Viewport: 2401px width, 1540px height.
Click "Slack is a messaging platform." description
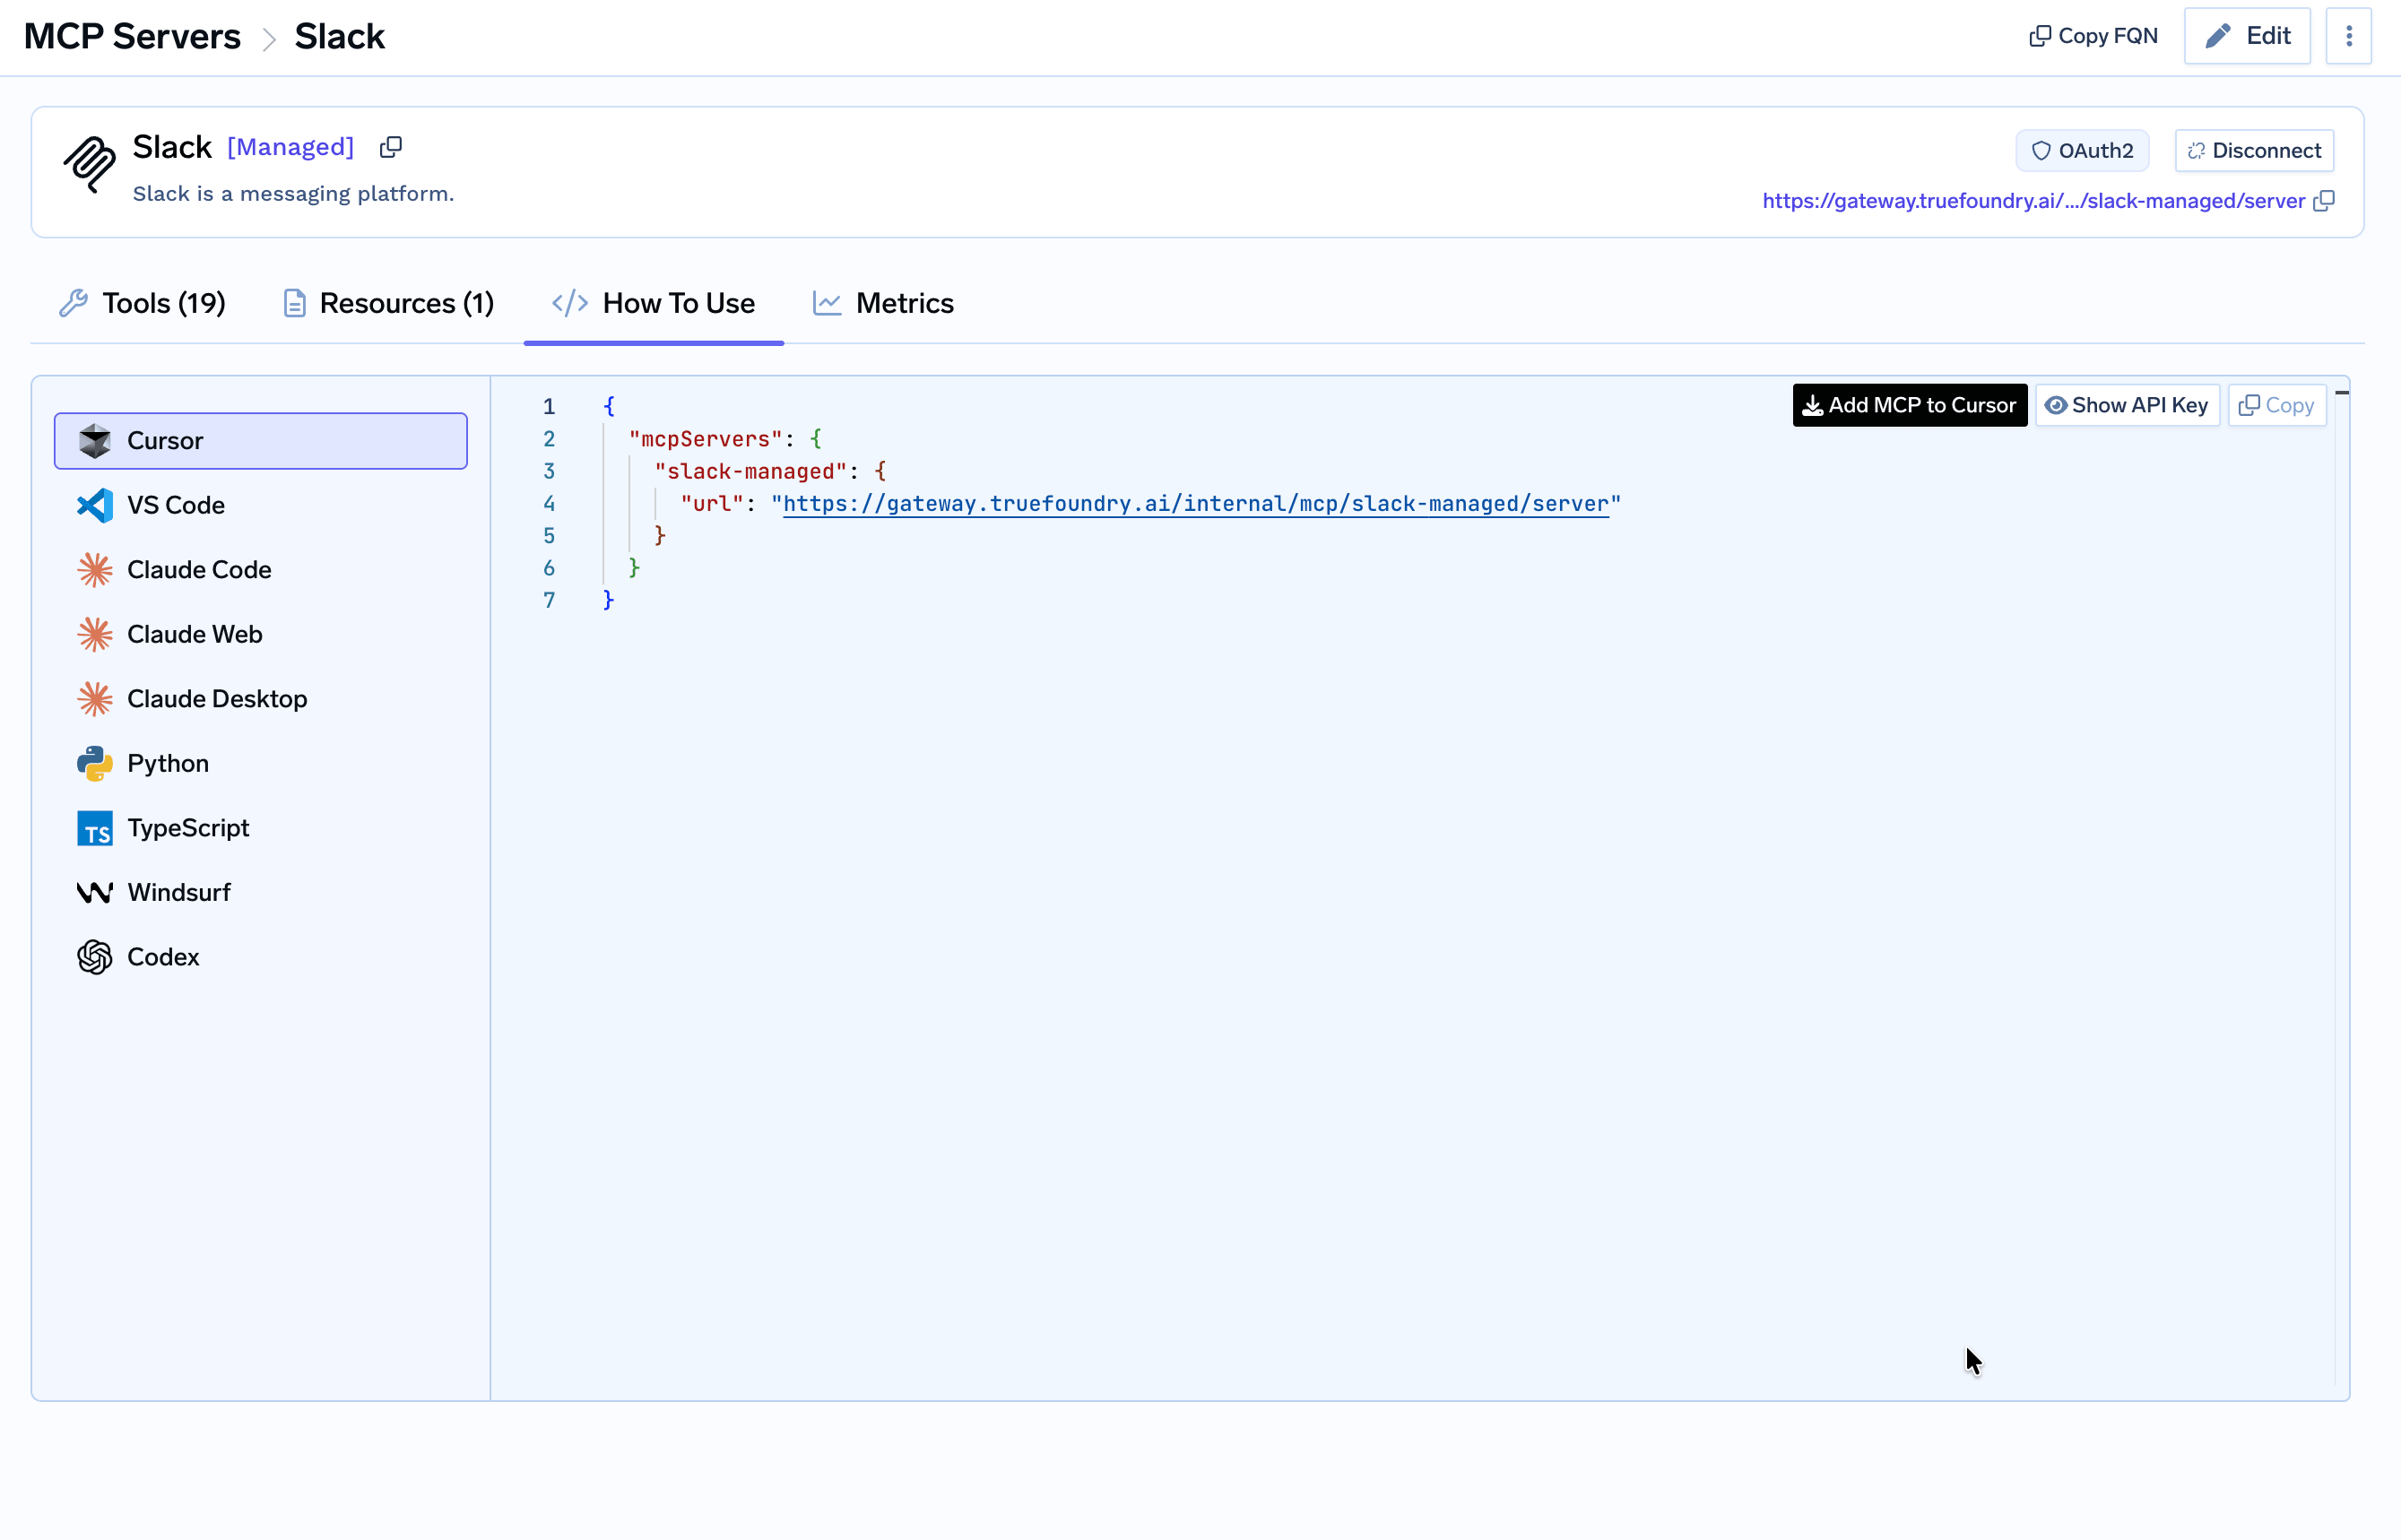[x=294, y=194]
